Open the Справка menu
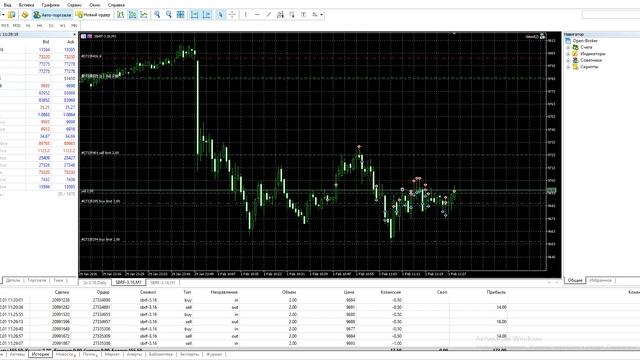The width and height of the screenshot is (640, 360). (116, 5)
